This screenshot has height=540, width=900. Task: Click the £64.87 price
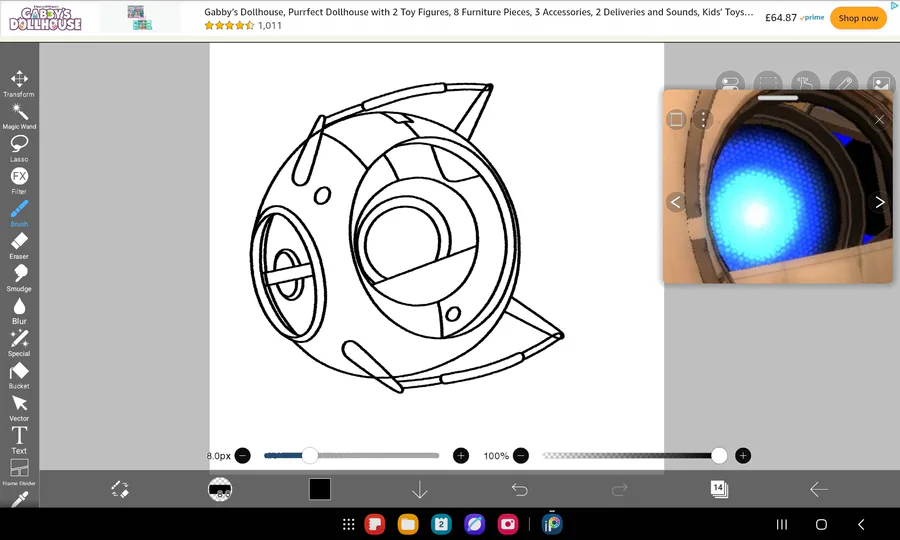click(x=781, y=18)
